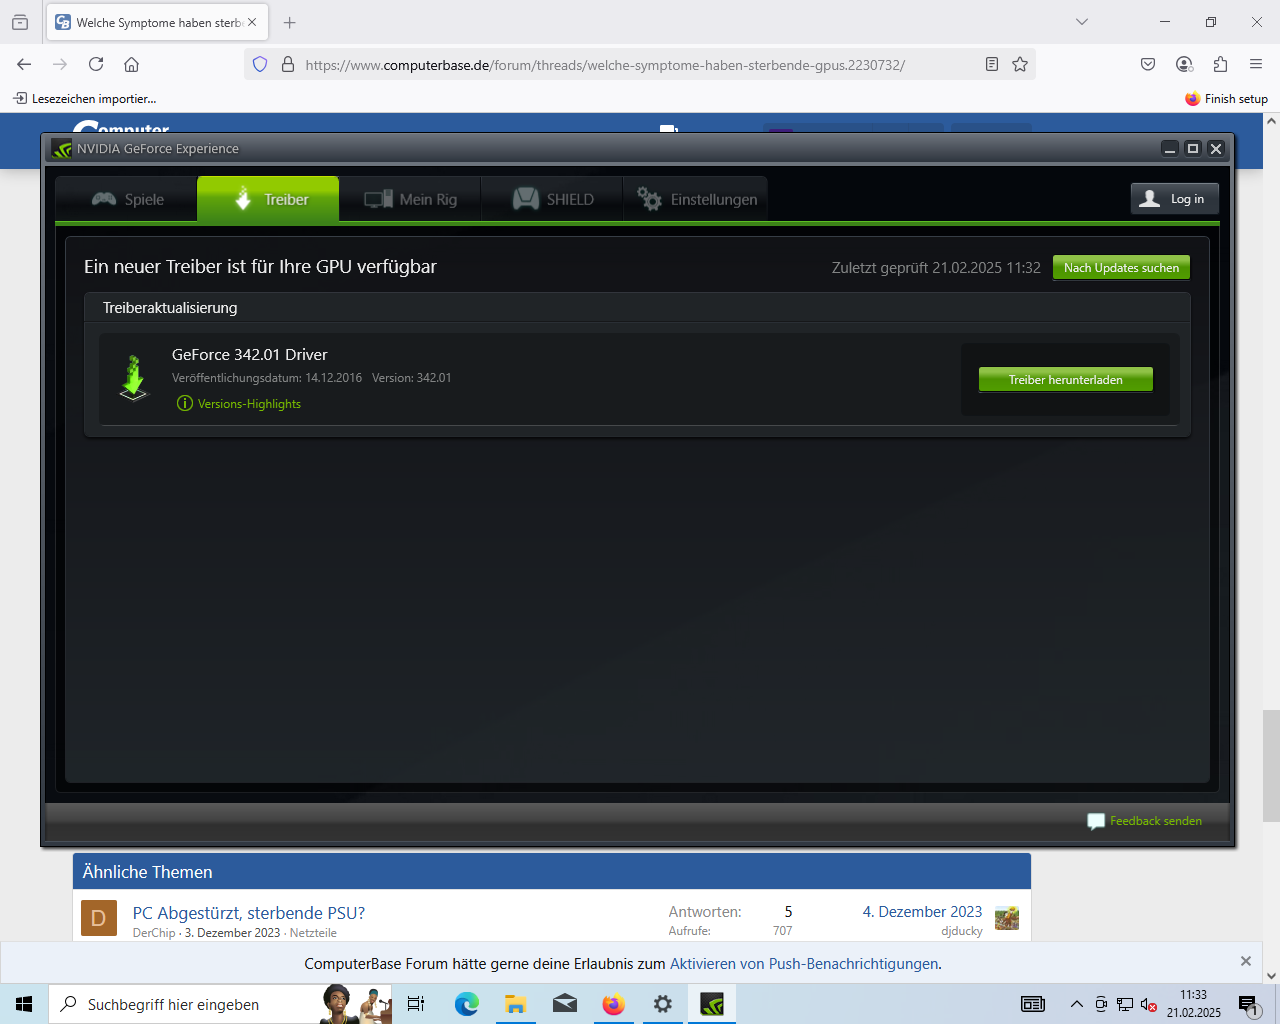The image size is (1280, 1024).
Task: Go back one page in Firefox
Action: [24, 64]
